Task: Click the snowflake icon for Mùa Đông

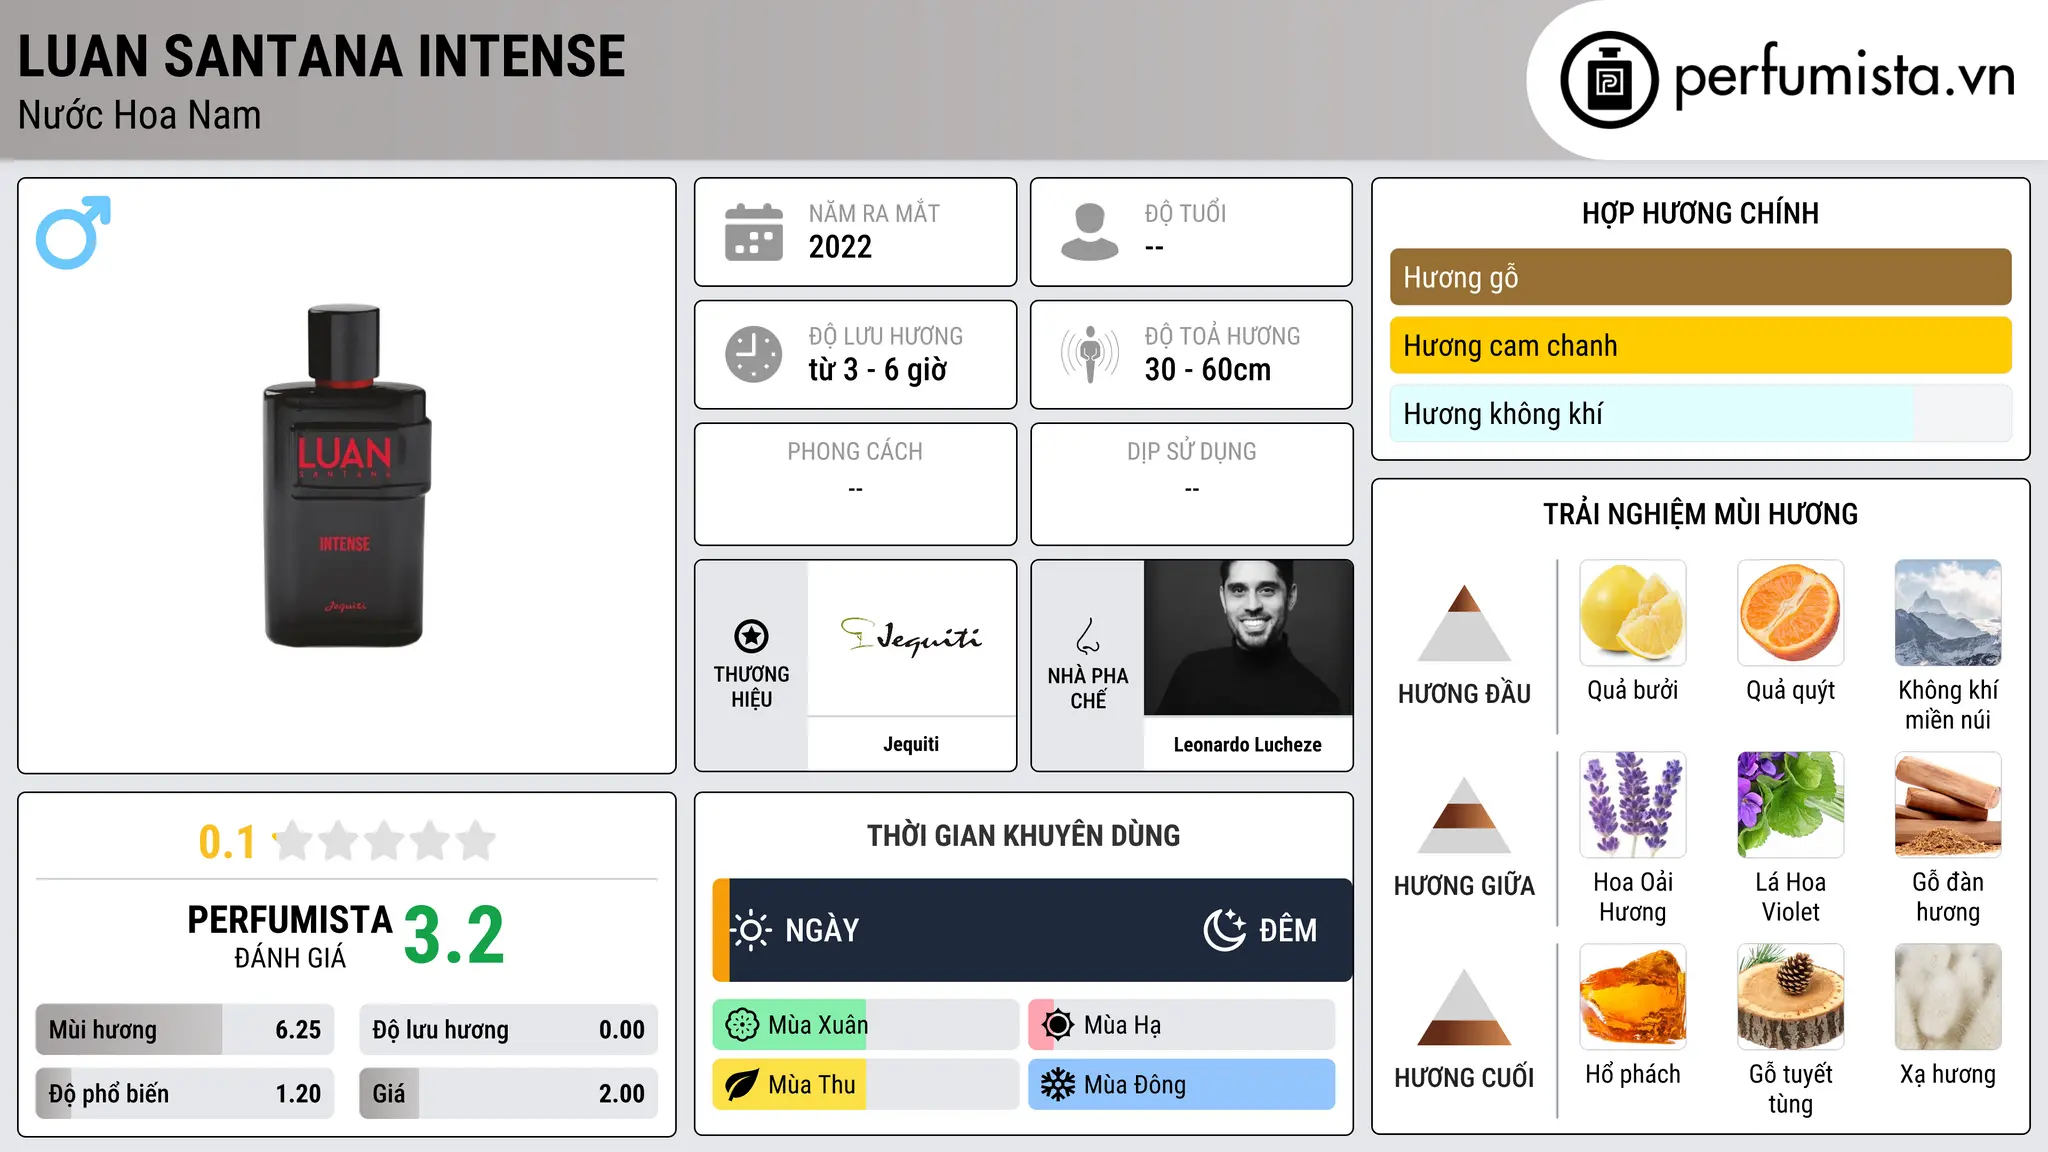Action: click(1058, 1085)
